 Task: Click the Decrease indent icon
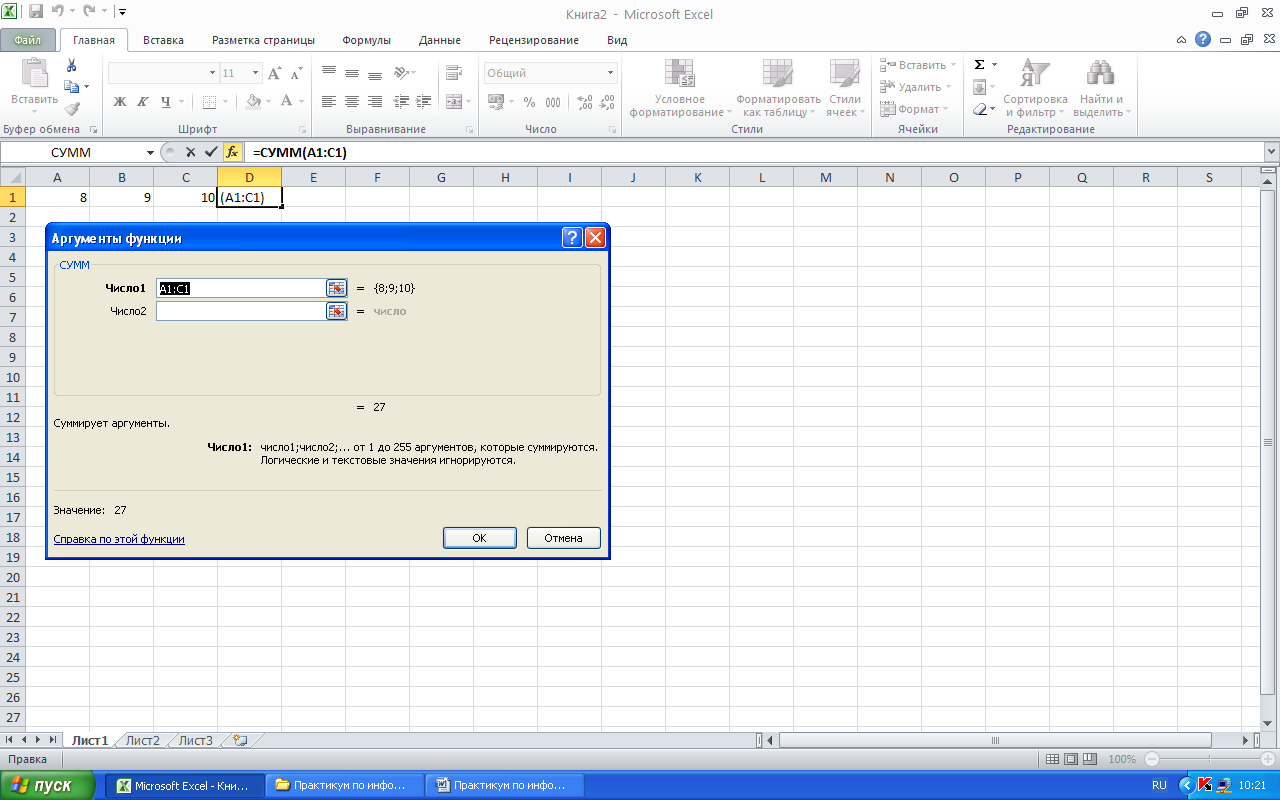click(401, 101)
